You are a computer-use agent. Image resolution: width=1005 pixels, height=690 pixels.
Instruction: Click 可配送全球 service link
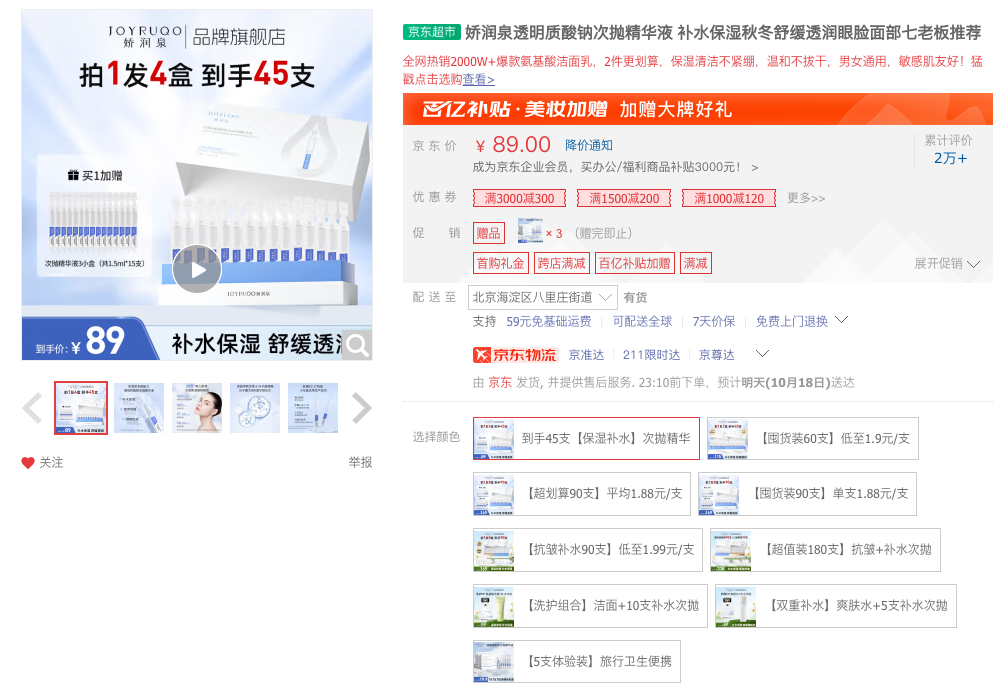pyautogui.click(x=642, y=321)
